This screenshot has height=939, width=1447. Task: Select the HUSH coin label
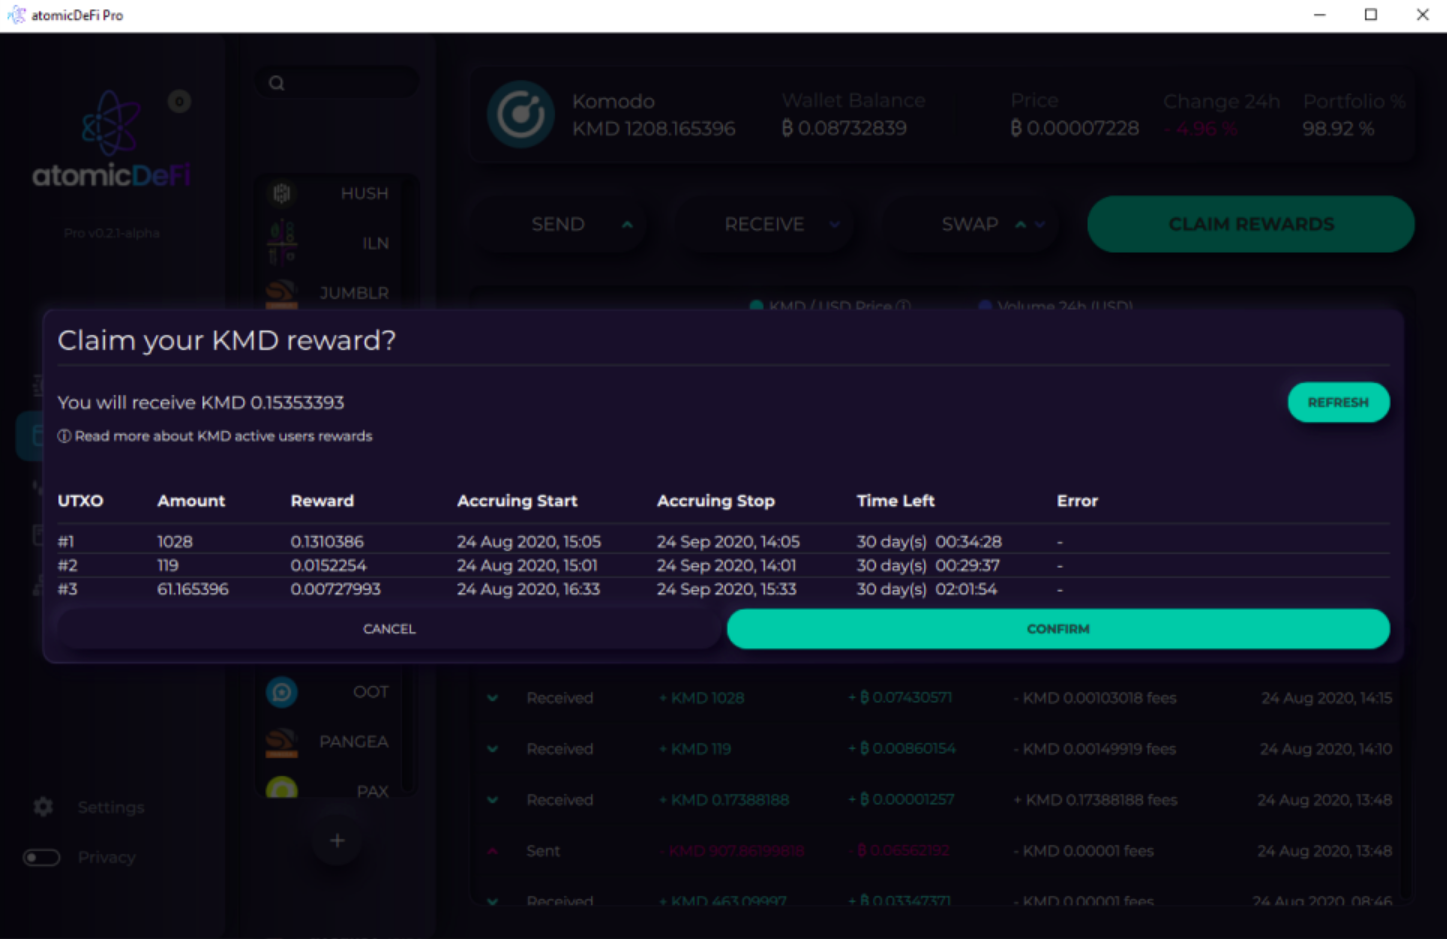364,193
